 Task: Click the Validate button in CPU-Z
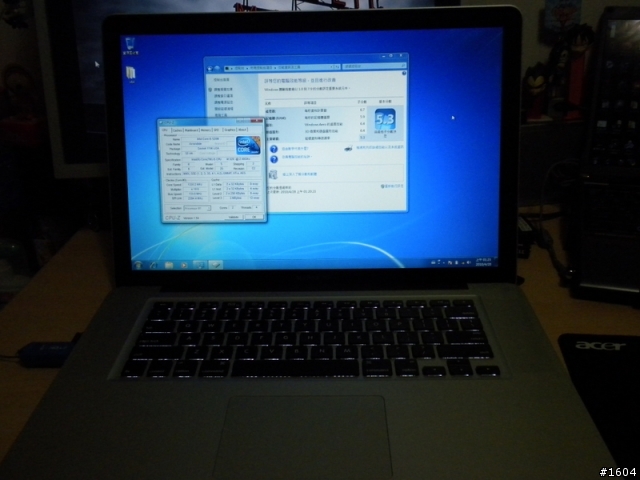click(x=234, y=217)
